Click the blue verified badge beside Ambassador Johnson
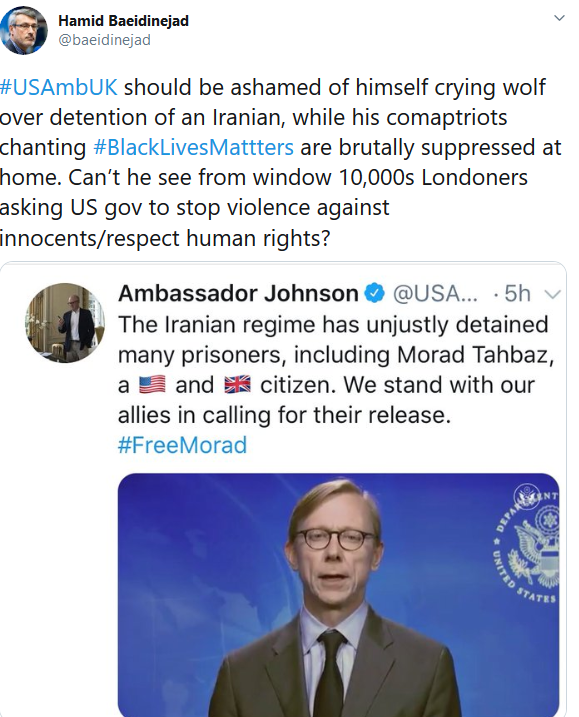The height and width of the screenshot is (717, 579). [x=375, y=293]
